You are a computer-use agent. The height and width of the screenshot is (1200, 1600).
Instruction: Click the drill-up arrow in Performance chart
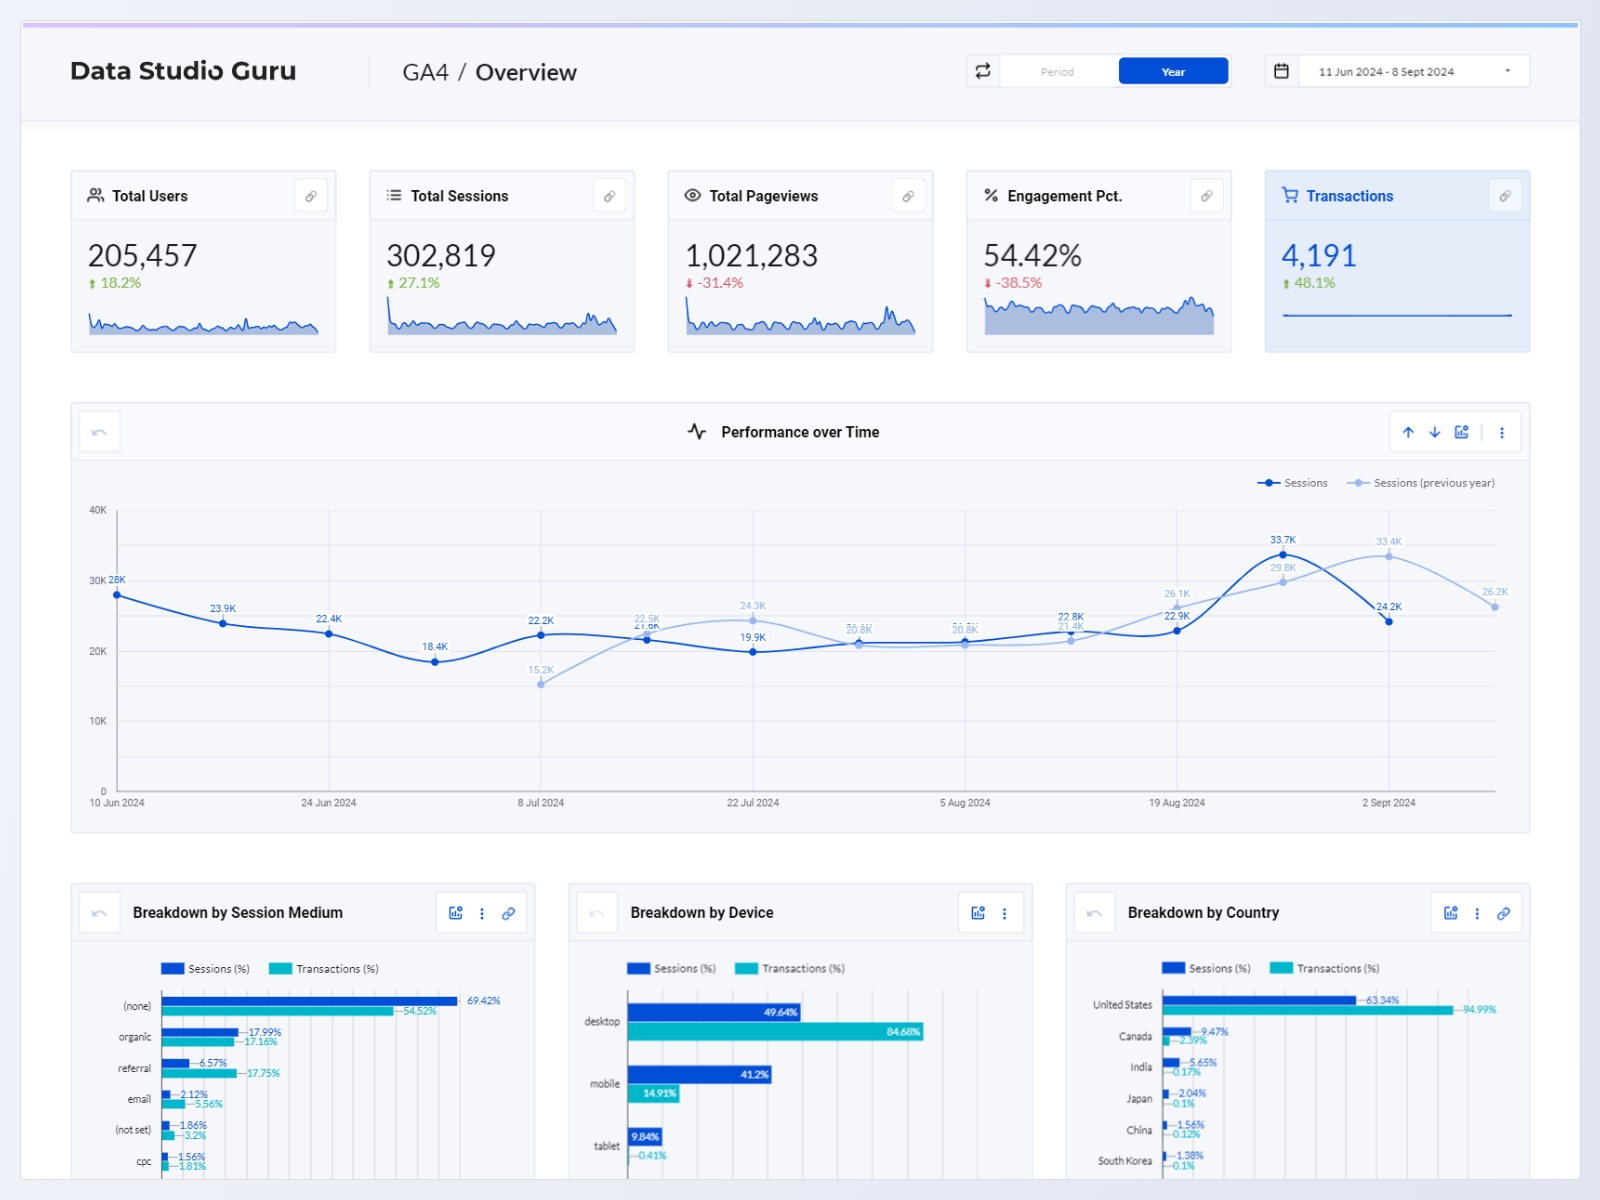point(1408,433)
